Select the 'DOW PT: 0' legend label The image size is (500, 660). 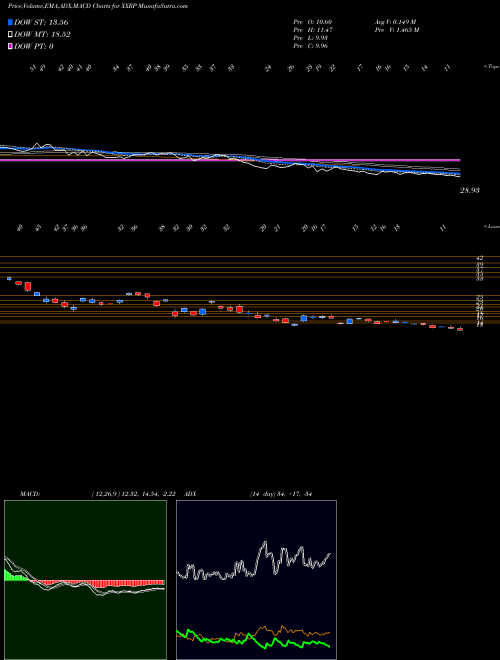33,46
